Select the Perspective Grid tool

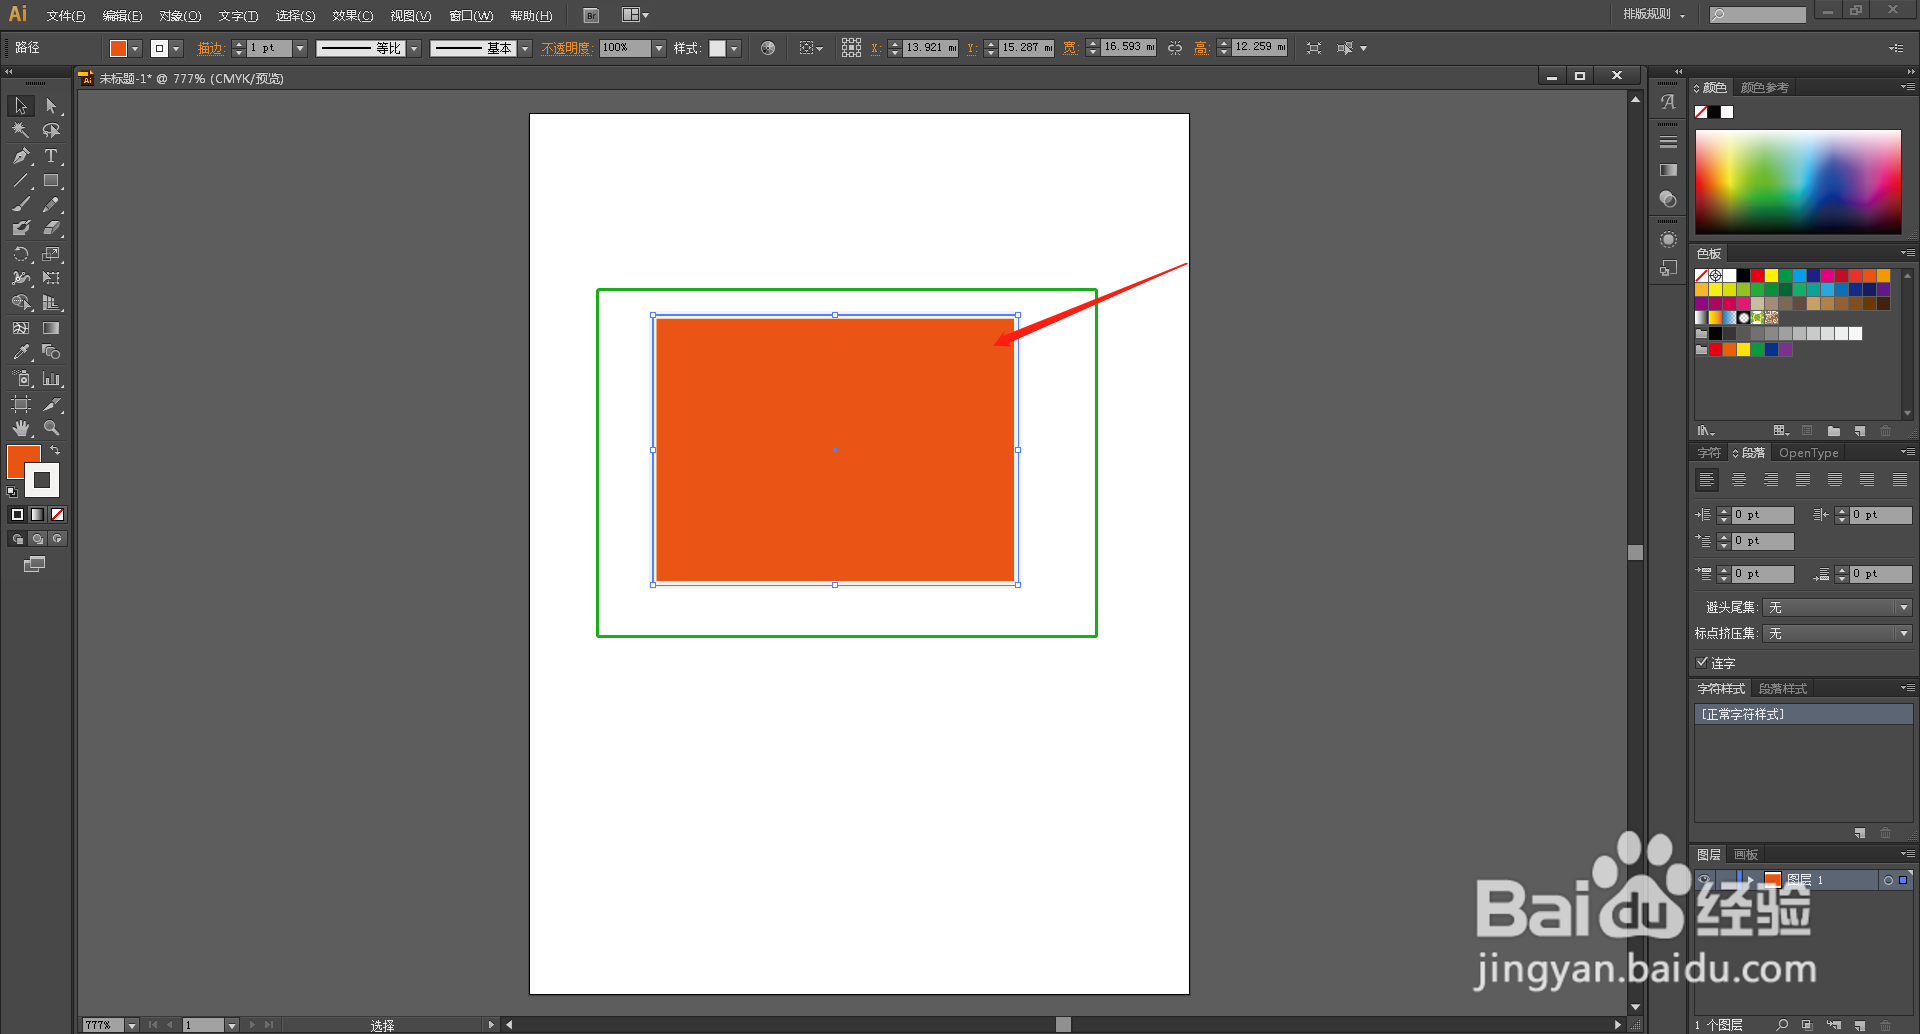click(51, 303)
